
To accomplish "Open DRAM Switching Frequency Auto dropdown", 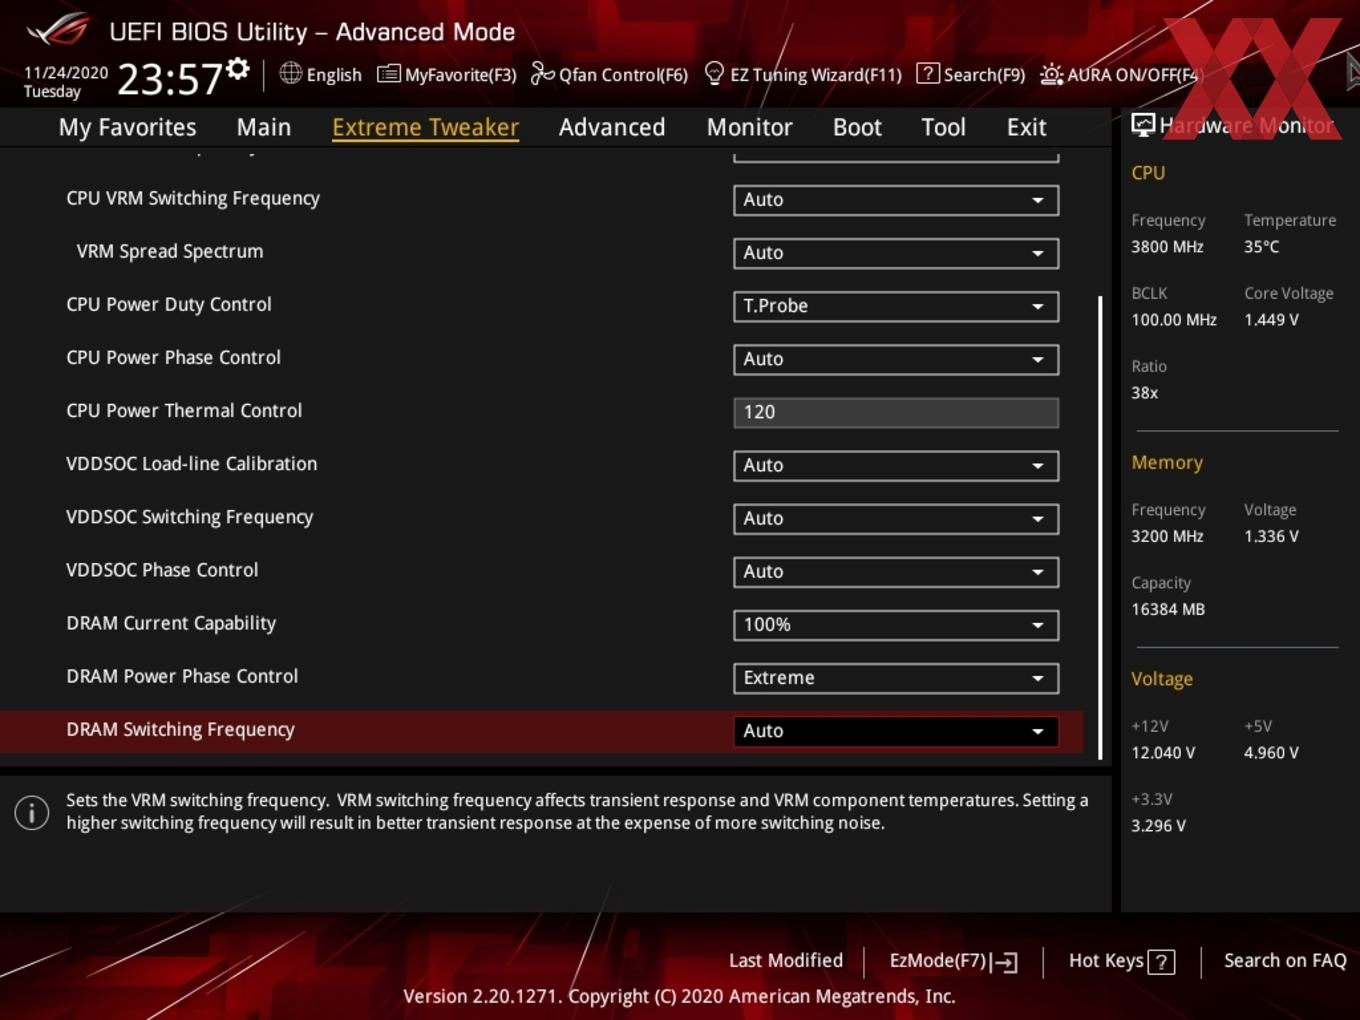I will tap(896, 731).
